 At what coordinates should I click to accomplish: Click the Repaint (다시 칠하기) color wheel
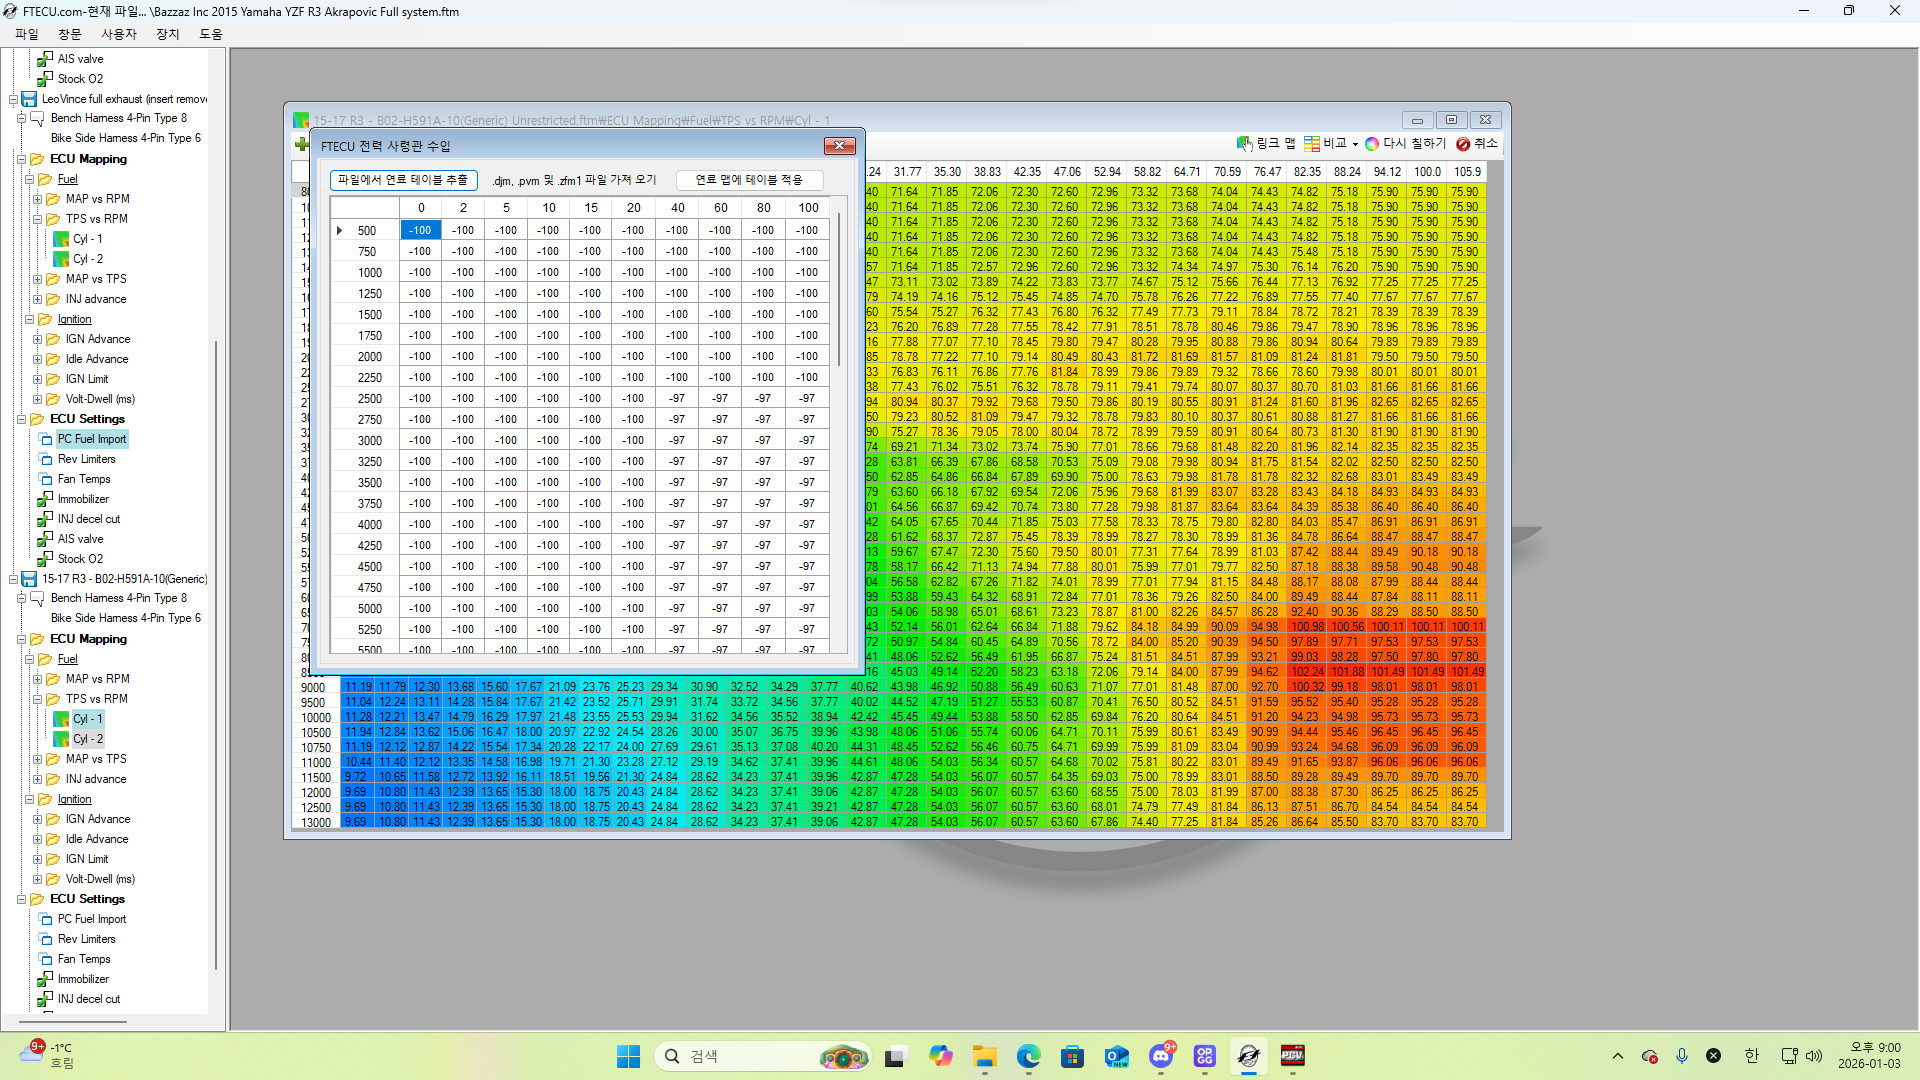pos(1372,144)
